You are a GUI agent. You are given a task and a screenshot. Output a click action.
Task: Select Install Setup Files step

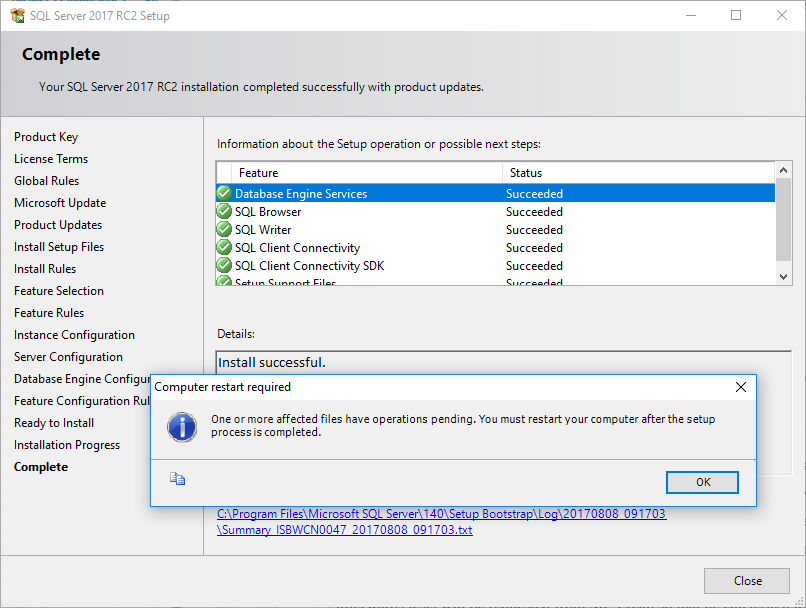click(x=59, y=247)
